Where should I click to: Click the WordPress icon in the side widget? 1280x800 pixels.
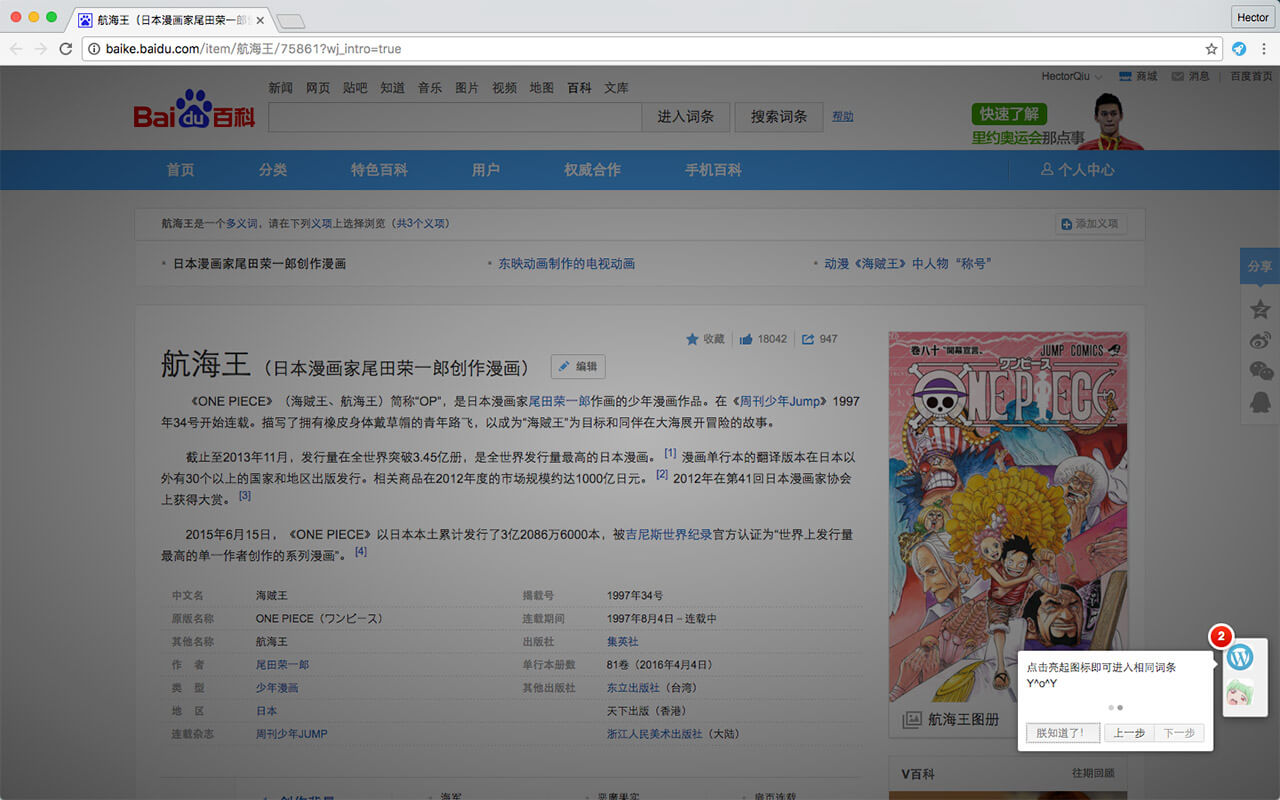pyautogui.click(x=1240, y=657)
